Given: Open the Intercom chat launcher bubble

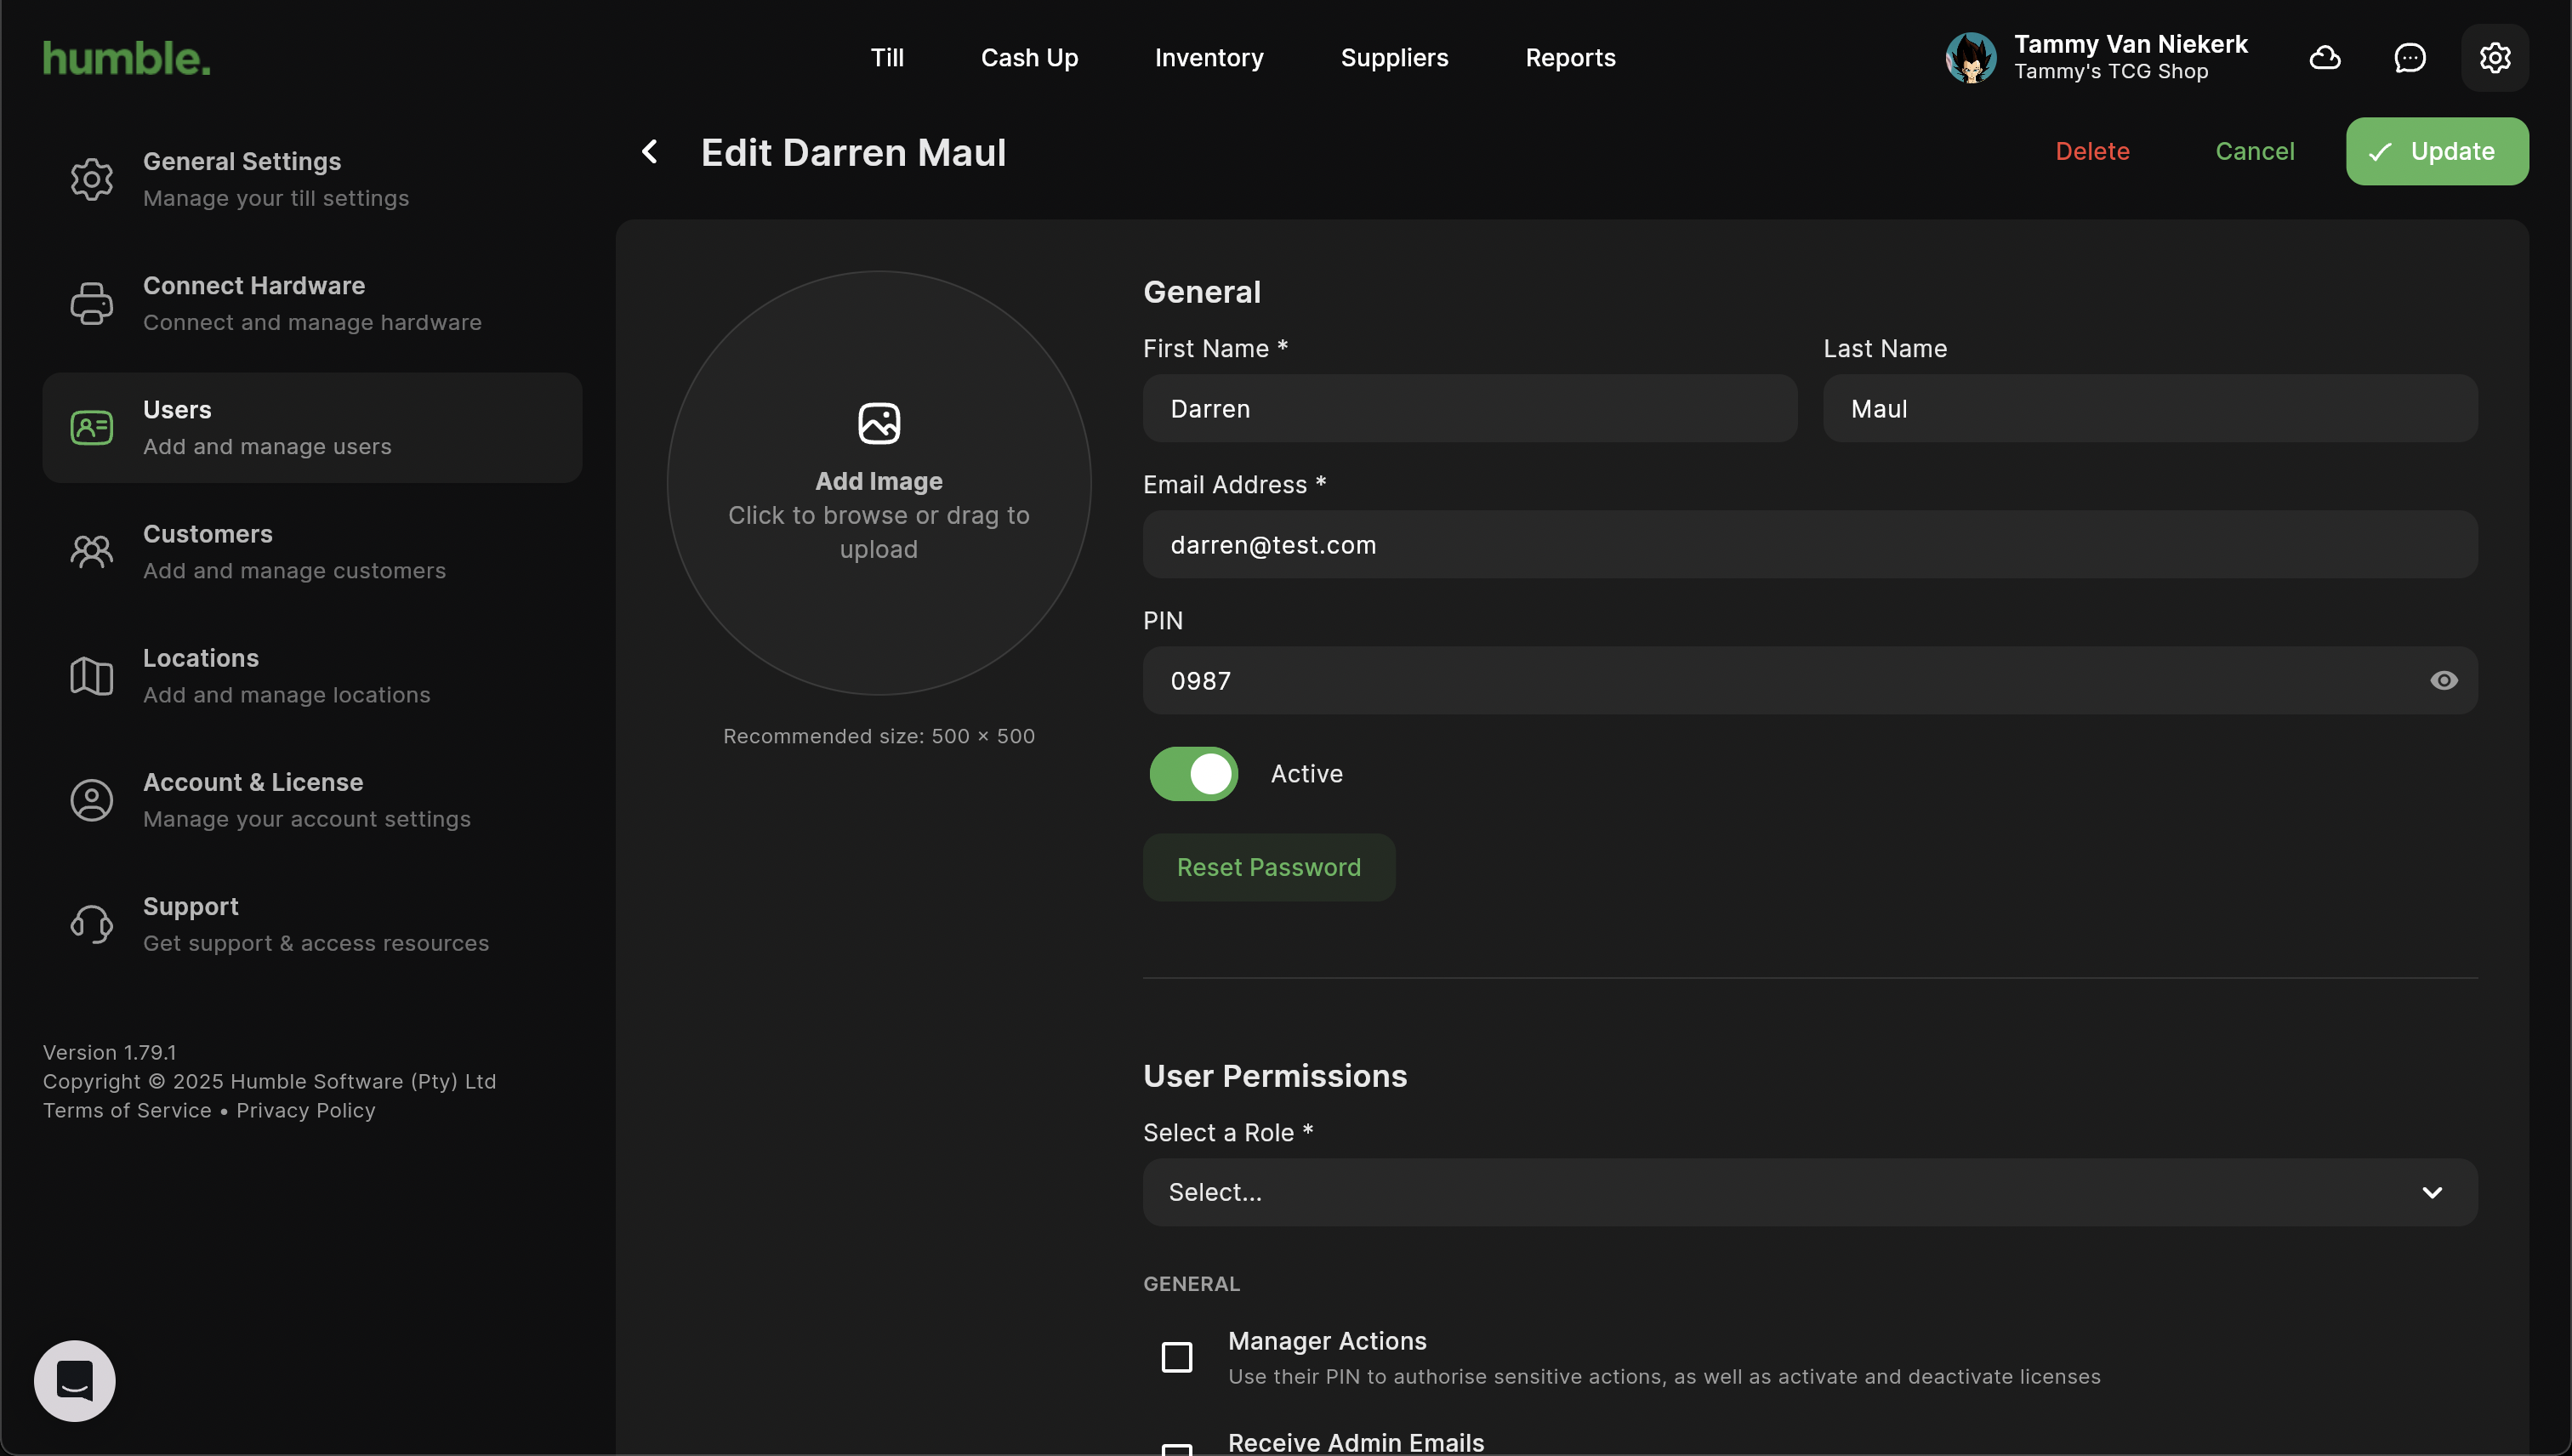Looking at the screenshot, I should (75, 1380).
